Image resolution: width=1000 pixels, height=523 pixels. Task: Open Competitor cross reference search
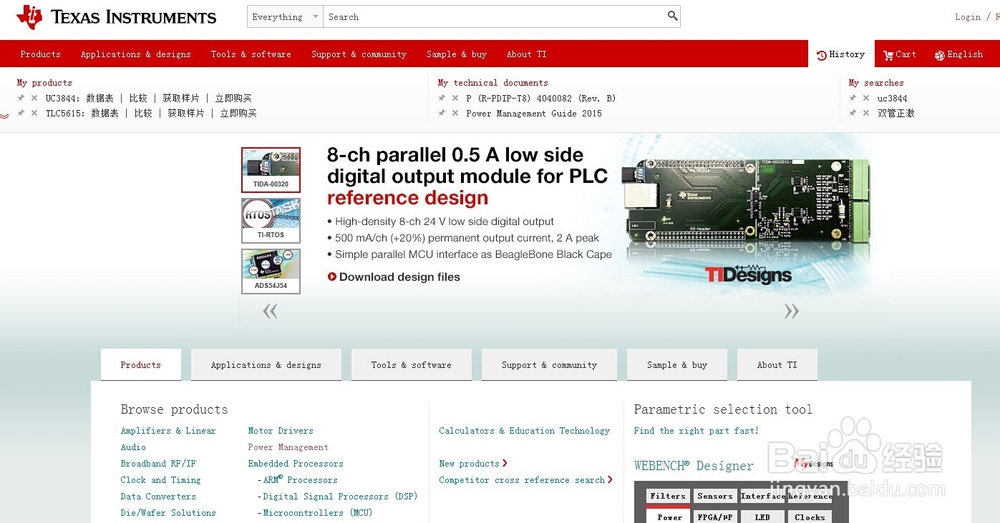click(x=526, y=480)
